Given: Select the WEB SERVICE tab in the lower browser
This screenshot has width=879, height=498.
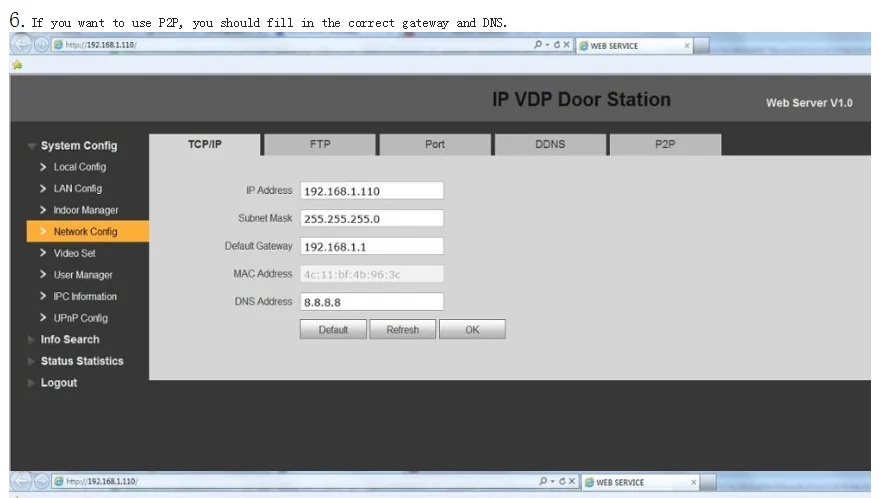Looking at the screenshot, I should pos(639,482).
